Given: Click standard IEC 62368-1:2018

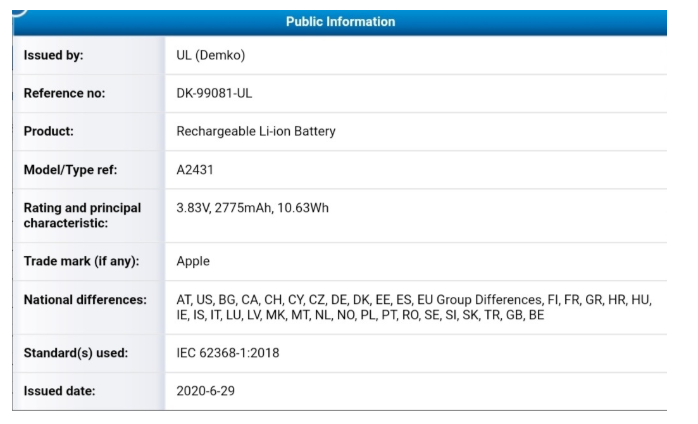Looking at the screenshot, I should pos(228,353).
